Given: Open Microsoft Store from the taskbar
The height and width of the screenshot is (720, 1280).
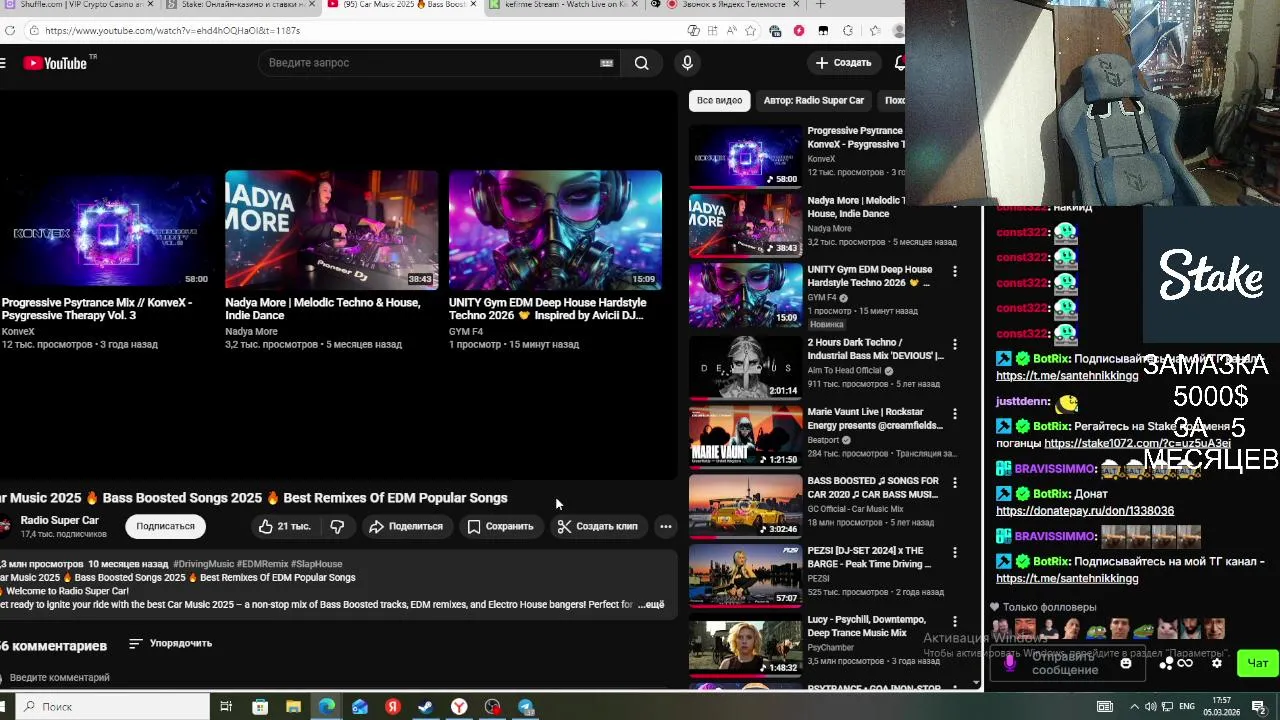Looking at the screenshot, I should pyautogui.click(x=260, y=707).
